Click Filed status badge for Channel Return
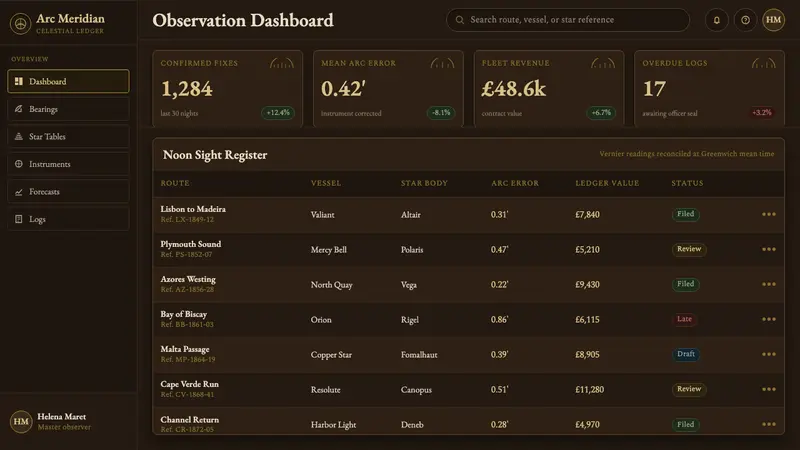Screen dimensions: 800x450 tap(685, 424)
